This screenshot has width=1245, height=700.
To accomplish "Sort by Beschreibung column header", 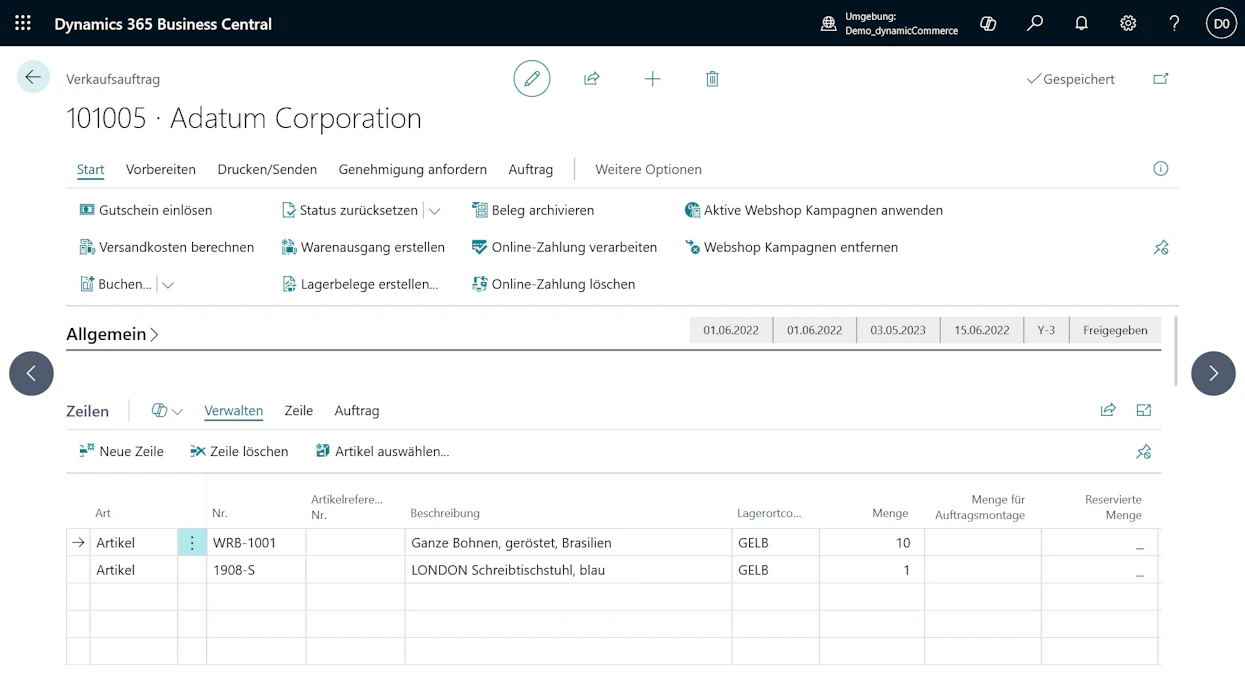I will pos(445,513).
